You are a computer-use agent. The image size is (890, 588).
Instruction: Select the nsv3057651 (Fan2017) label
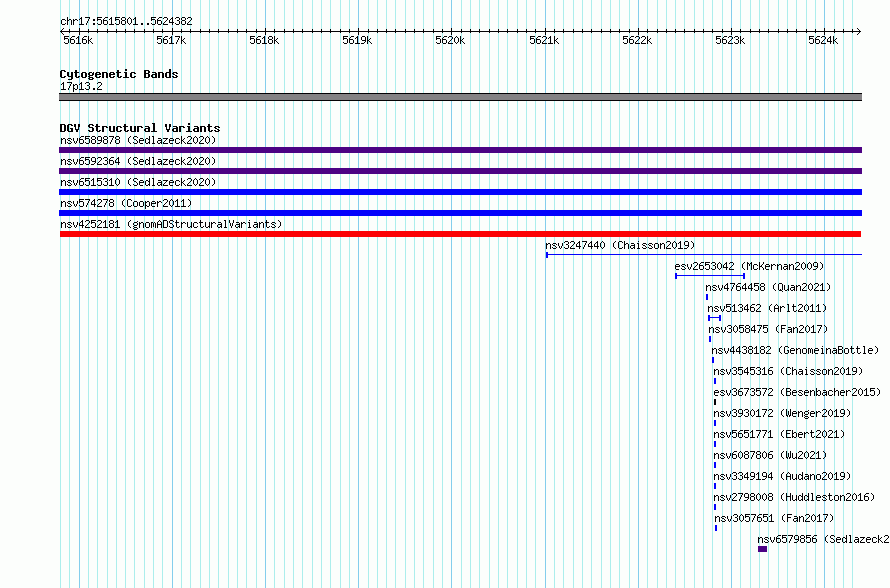(774, 518)
